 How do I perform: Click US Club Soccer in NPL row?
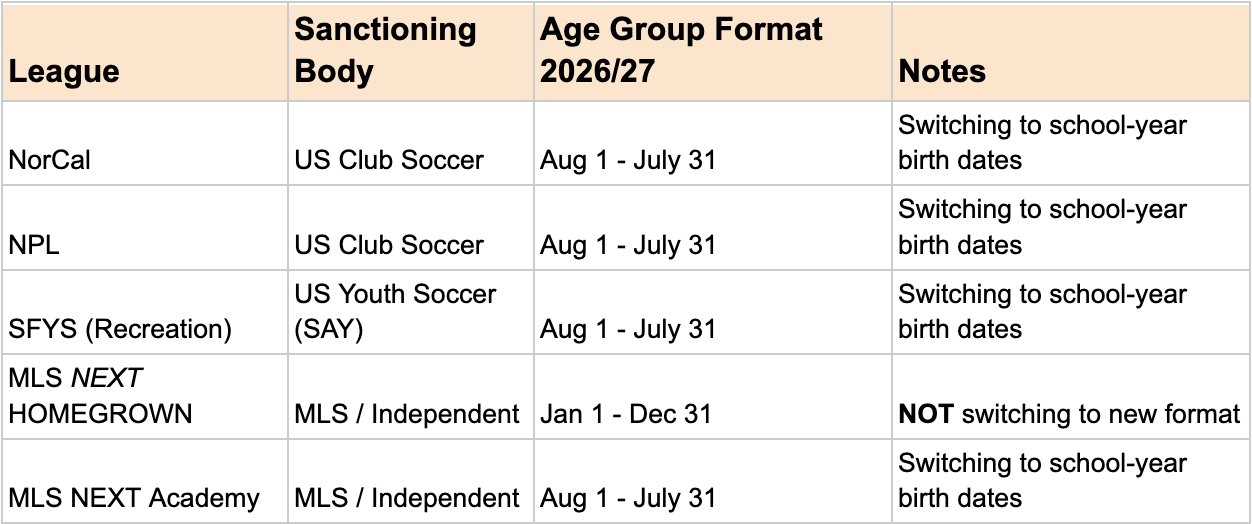pyautogui.click(x=411, y=227)
